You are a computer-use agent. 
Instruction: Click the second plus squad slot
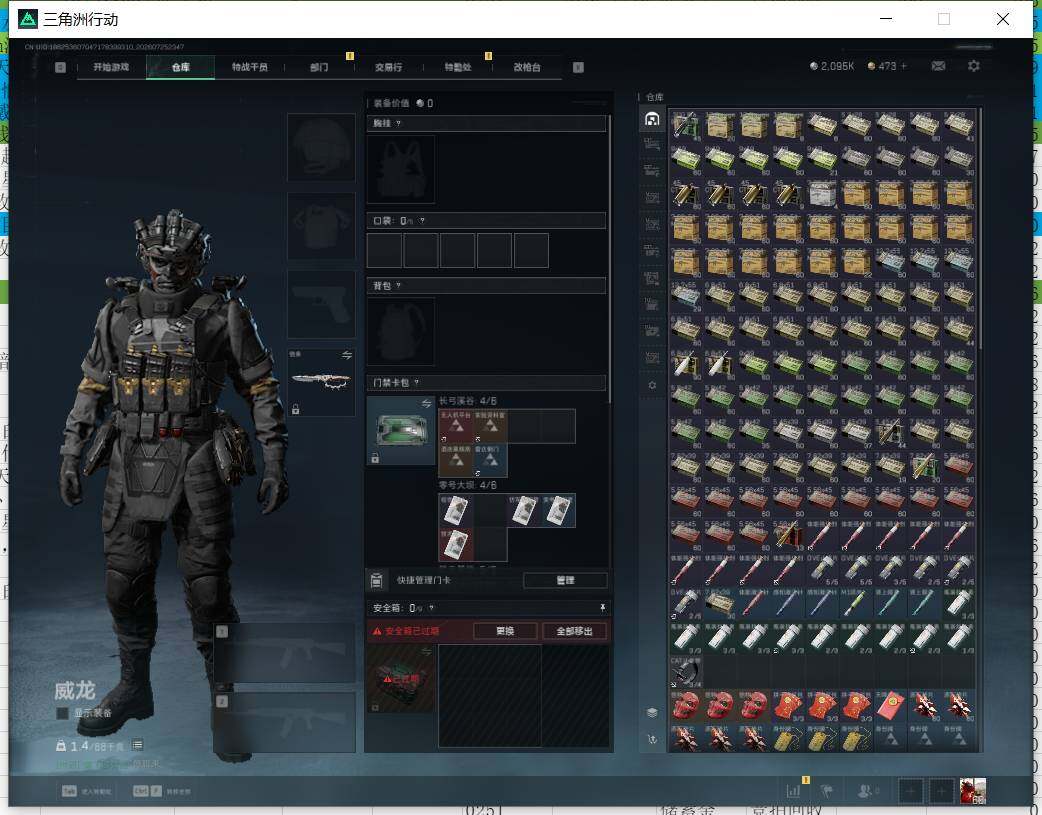pyautogui.click(x=942, y=791)
